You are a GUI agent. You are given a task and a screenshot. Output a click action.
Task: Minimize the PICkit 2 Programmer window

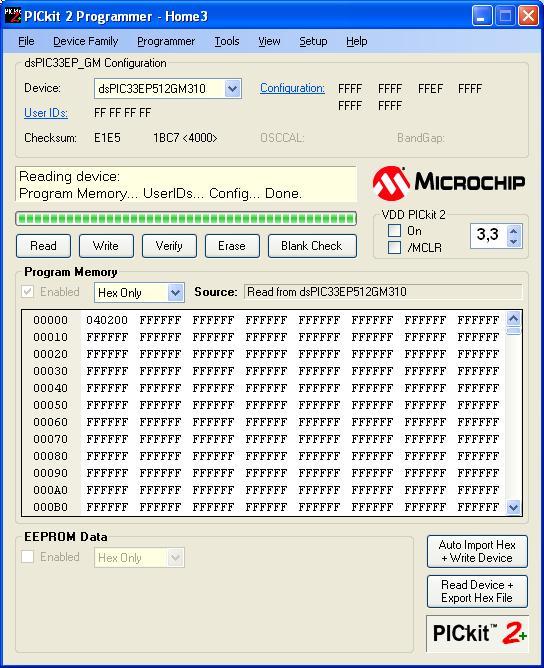click(x=482, y=16)
